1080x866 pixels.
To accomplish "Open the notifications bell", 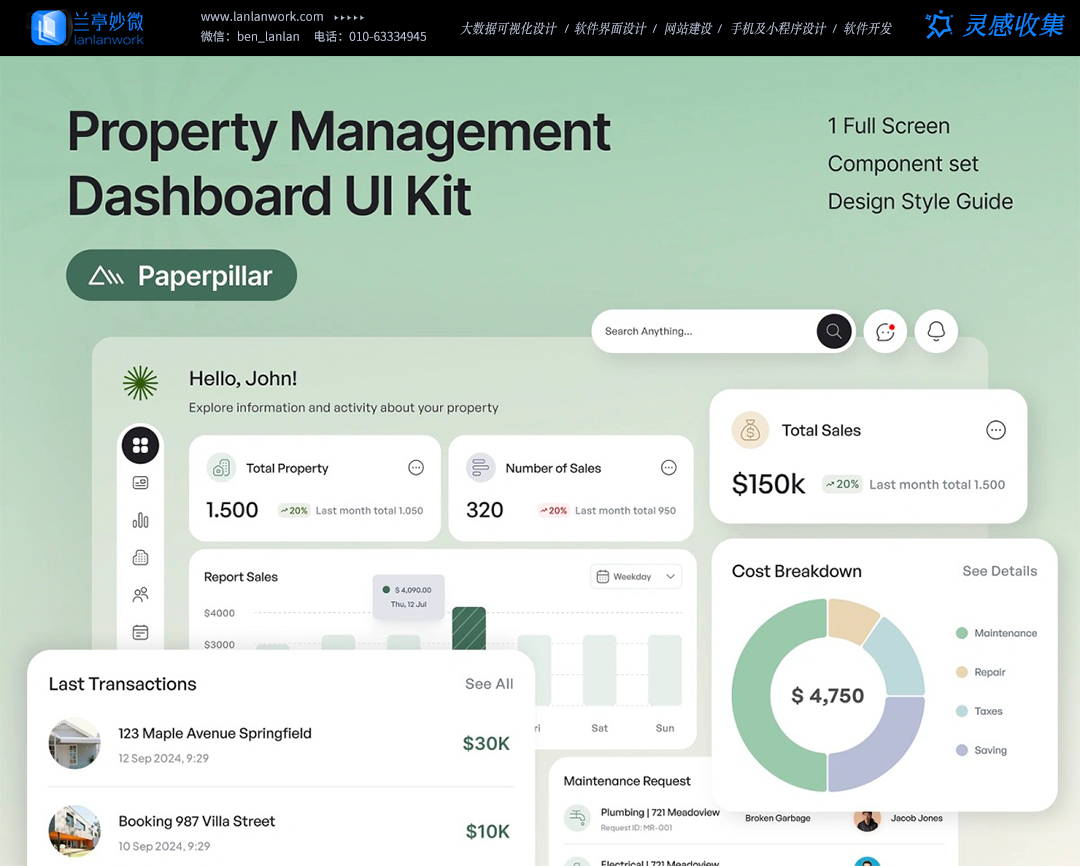I will pyautogui.click(x=936, y=332).
